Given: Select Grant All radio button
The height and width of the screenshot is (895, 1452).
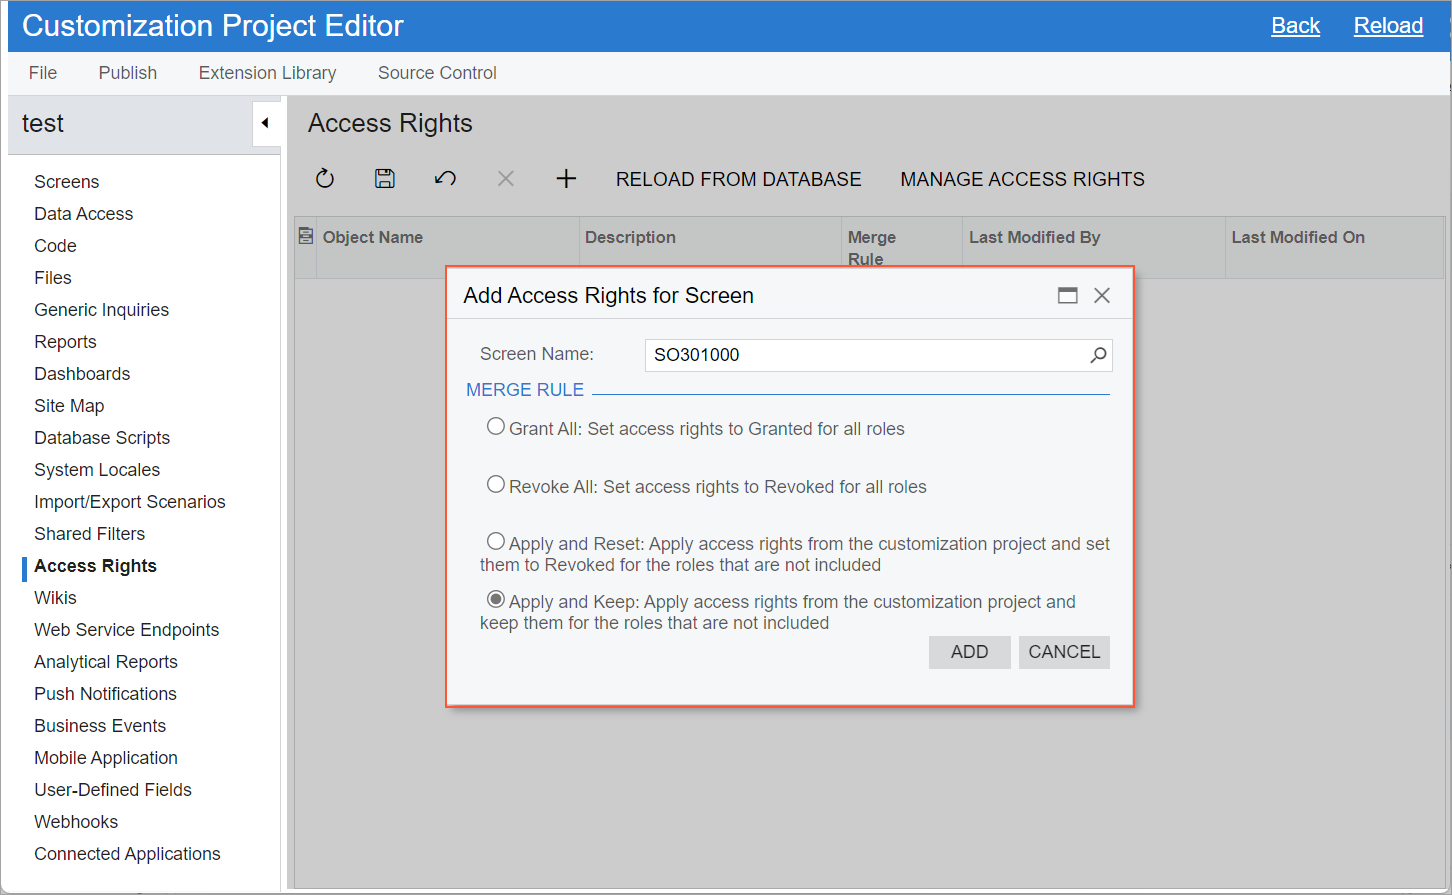Looking at the screenshot, I should coord(496,427).
